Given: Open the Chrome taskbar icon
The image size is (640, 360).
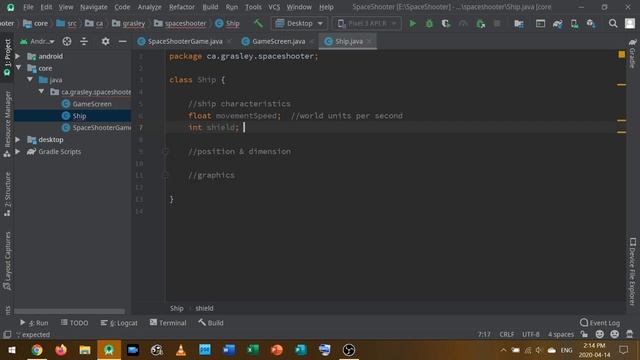Looking at the screenshot, I should tap(37, 350).
